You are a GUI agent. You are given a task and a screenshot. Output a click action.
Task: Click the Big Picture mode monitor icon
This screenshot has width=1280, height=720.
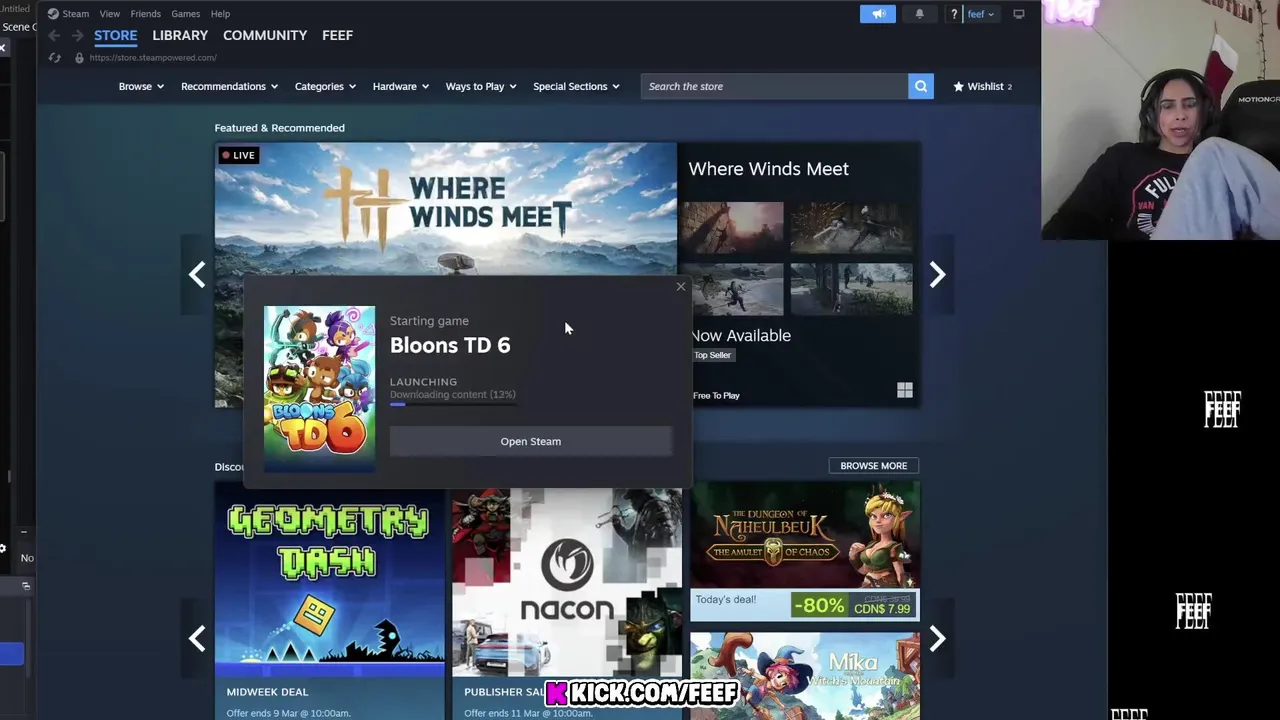click(x=1019, y=14)
